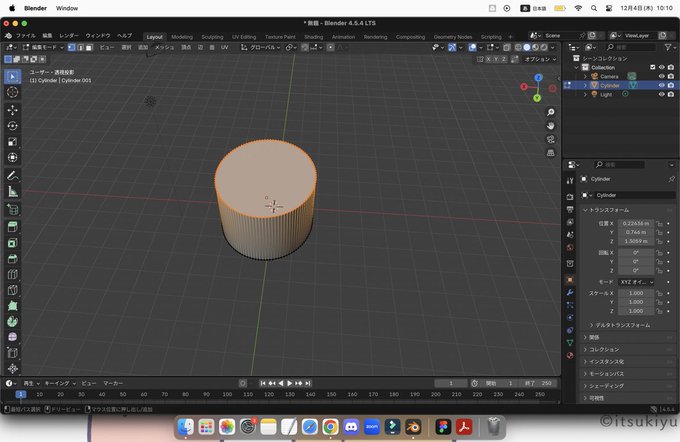Switch to the Shading workspace tab
The image size is (680, 442).
pyautogui.click(x=314, y=37)
